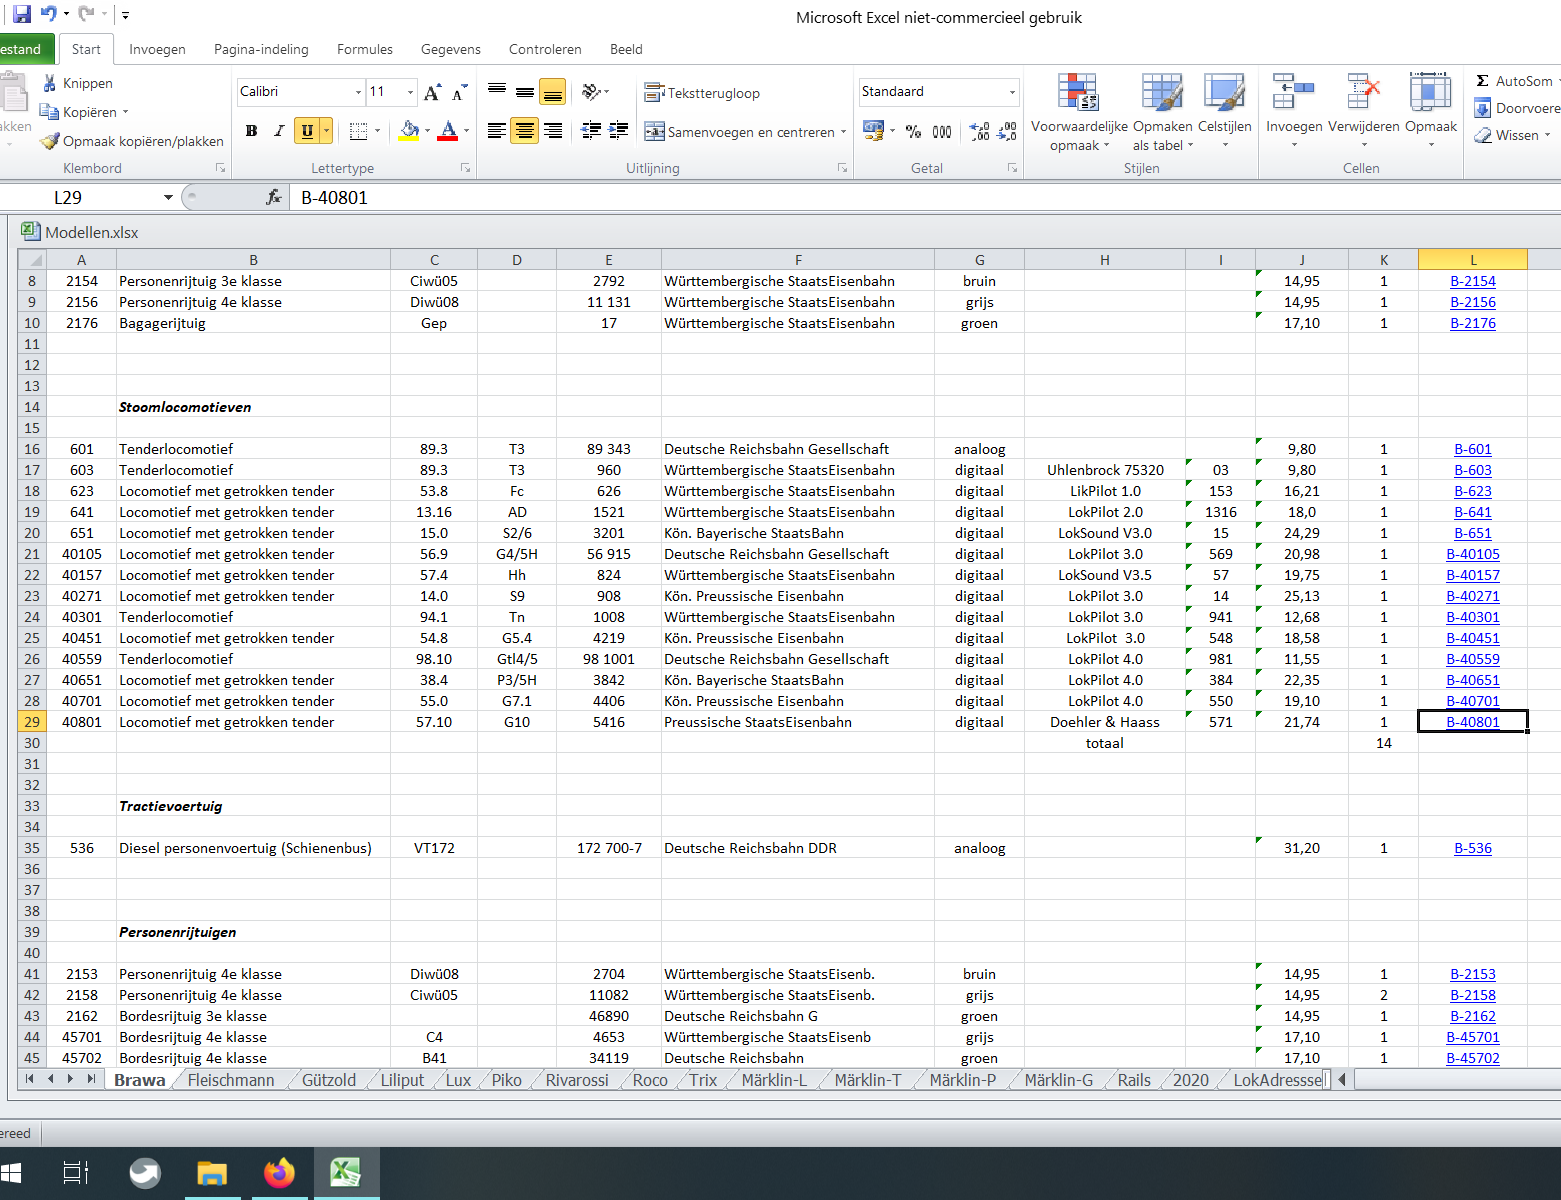Increase font size with the large A icon
Screen dimensions: 1561x1200
432,92
